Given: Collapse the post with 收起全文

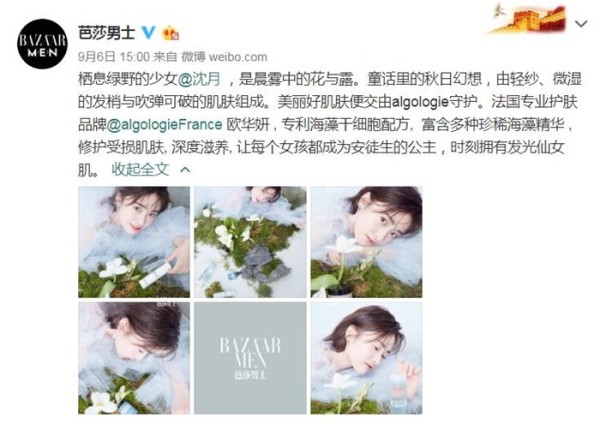Looking at the screenshot, I should [x=140, y=169].
